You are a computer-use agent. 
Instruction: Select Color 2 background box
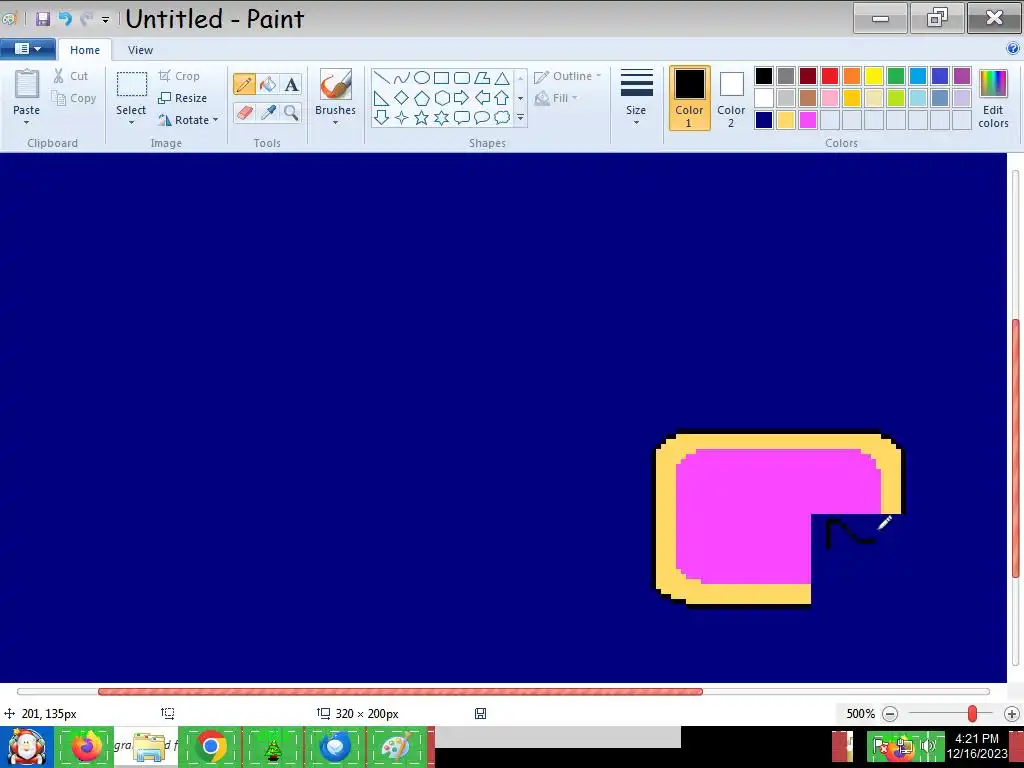(731, 98)
